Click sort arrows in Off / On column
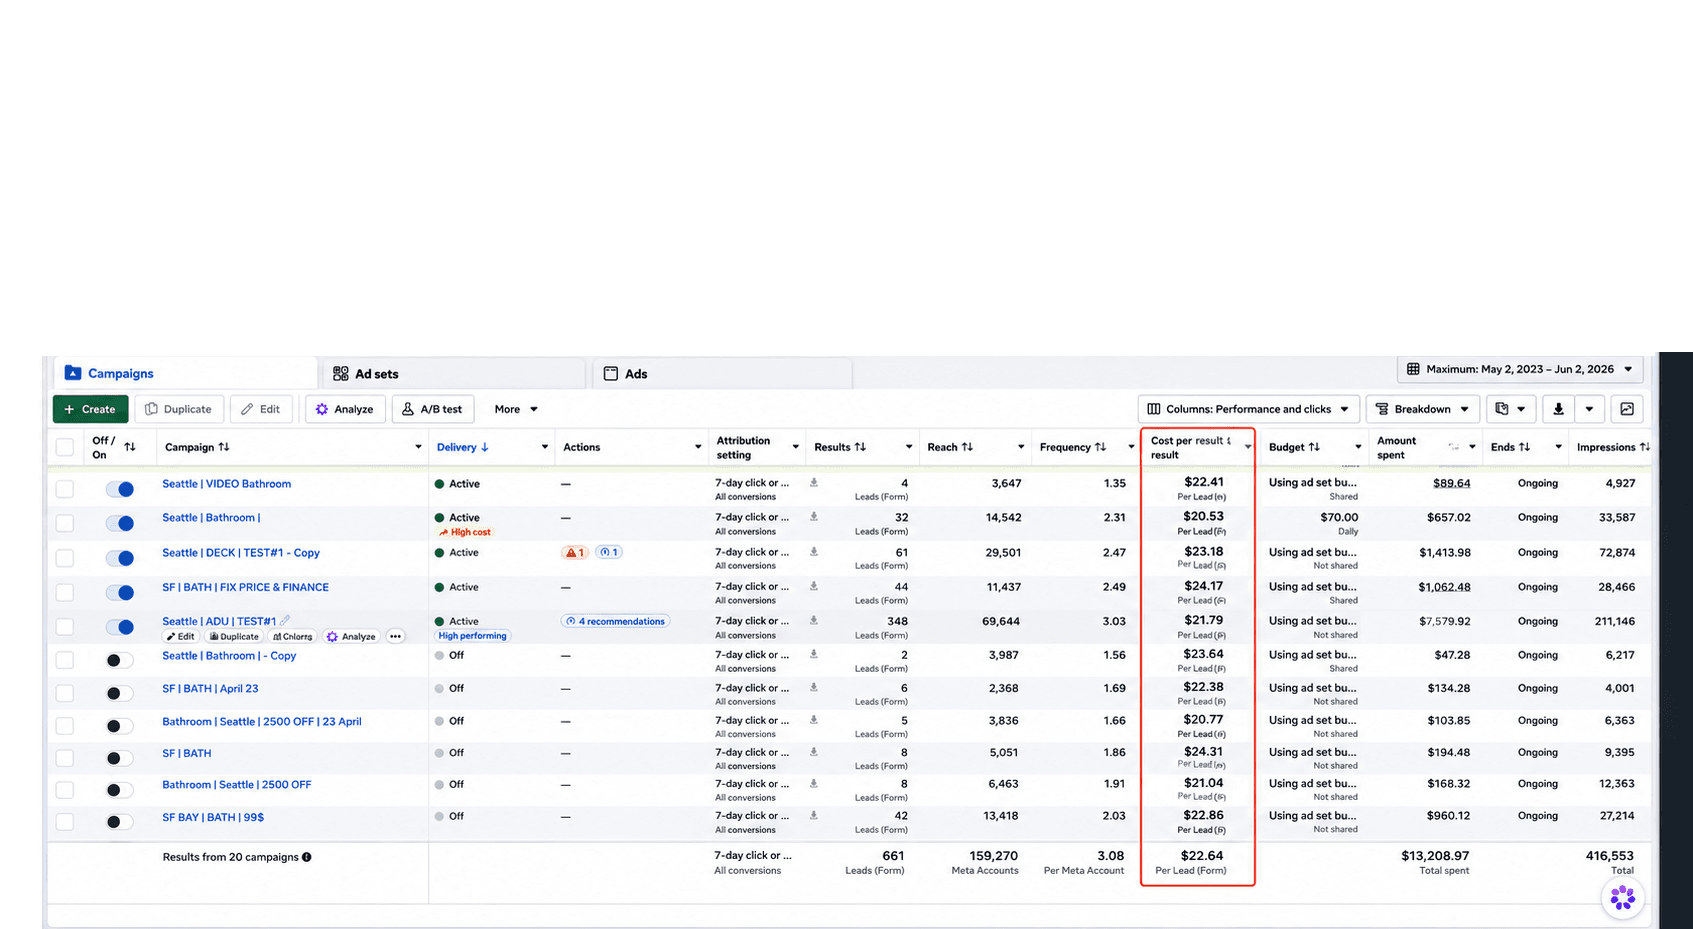This screenshot has height=929, width=1693. pos(129,447)
